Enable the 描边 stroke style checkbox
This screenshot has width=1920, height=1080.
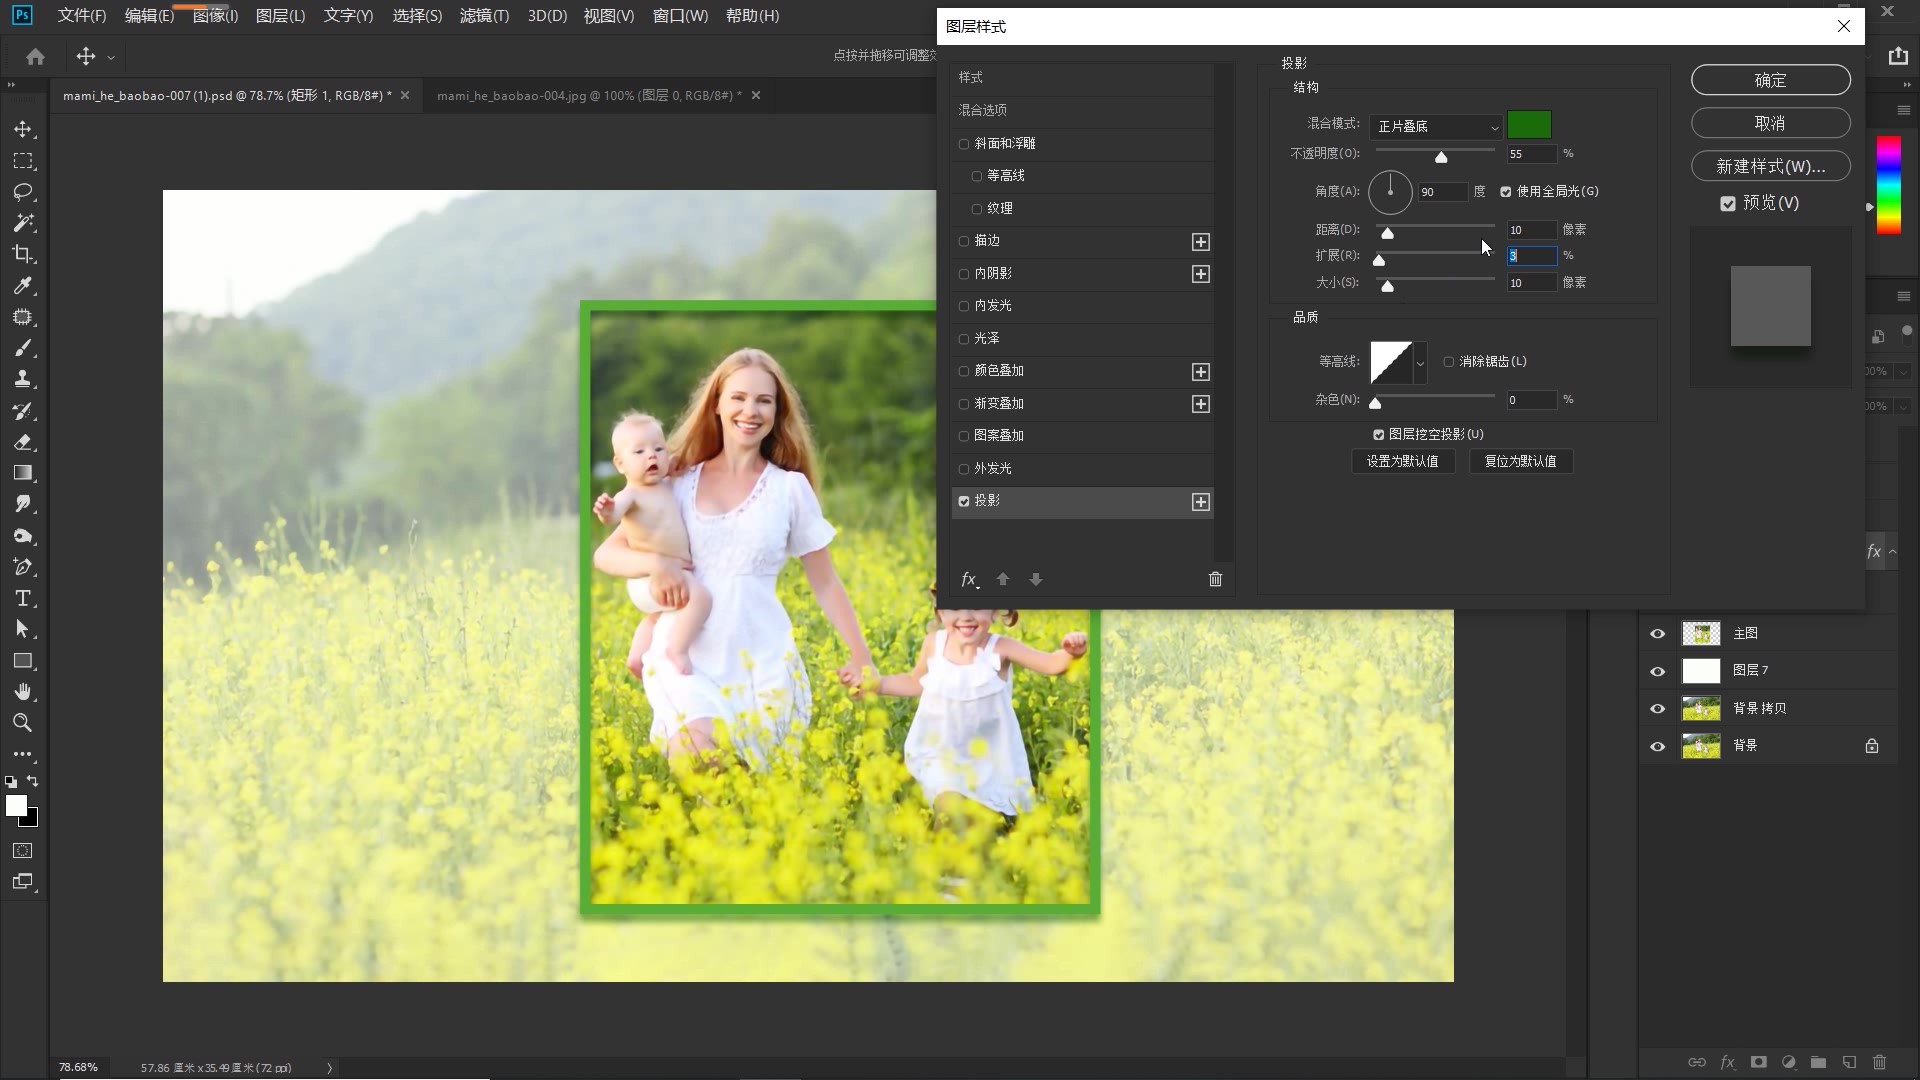tap(964, 241)
